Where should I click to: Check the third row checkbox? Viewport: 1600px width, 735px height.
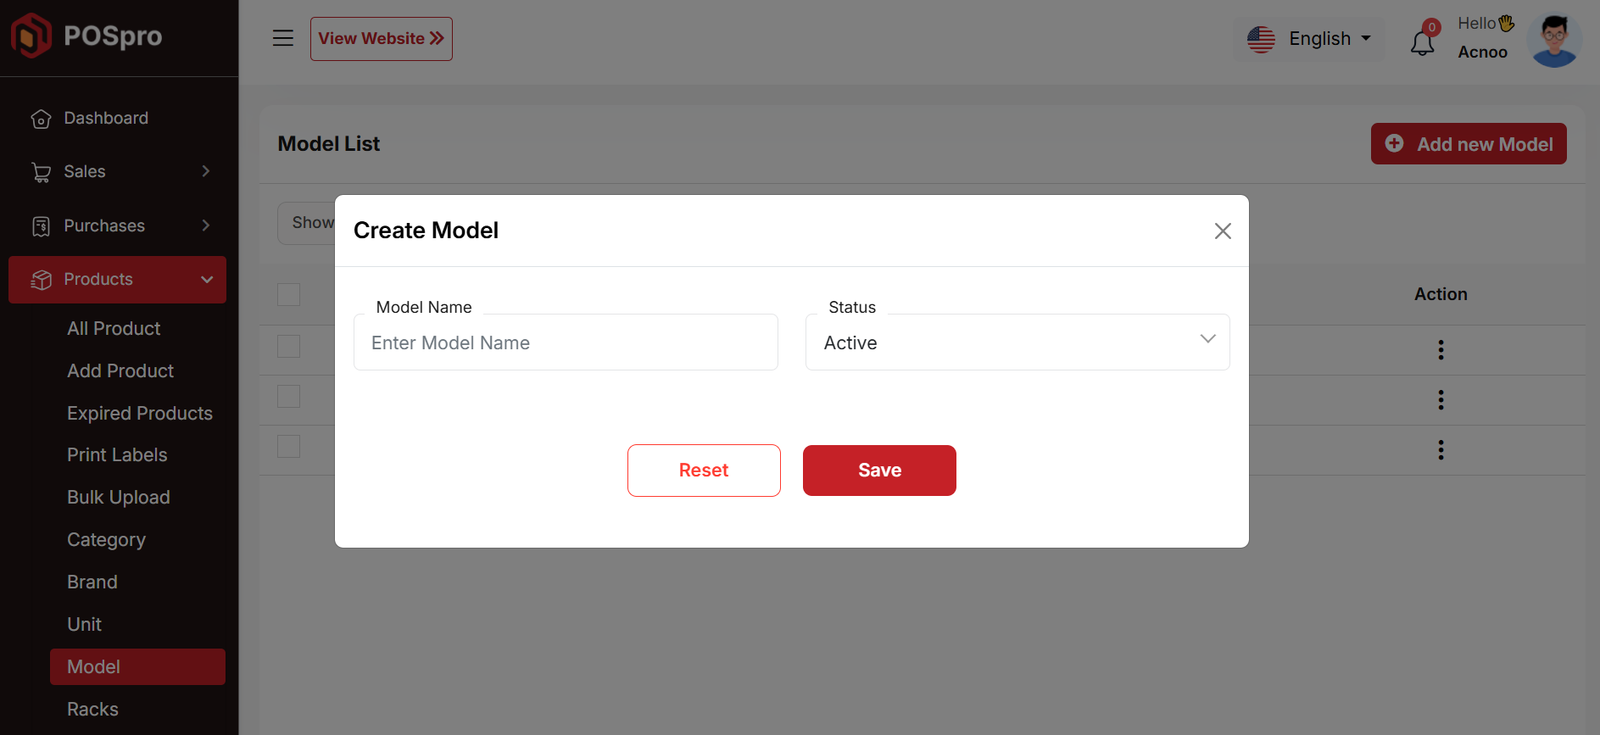pos(289,446)
